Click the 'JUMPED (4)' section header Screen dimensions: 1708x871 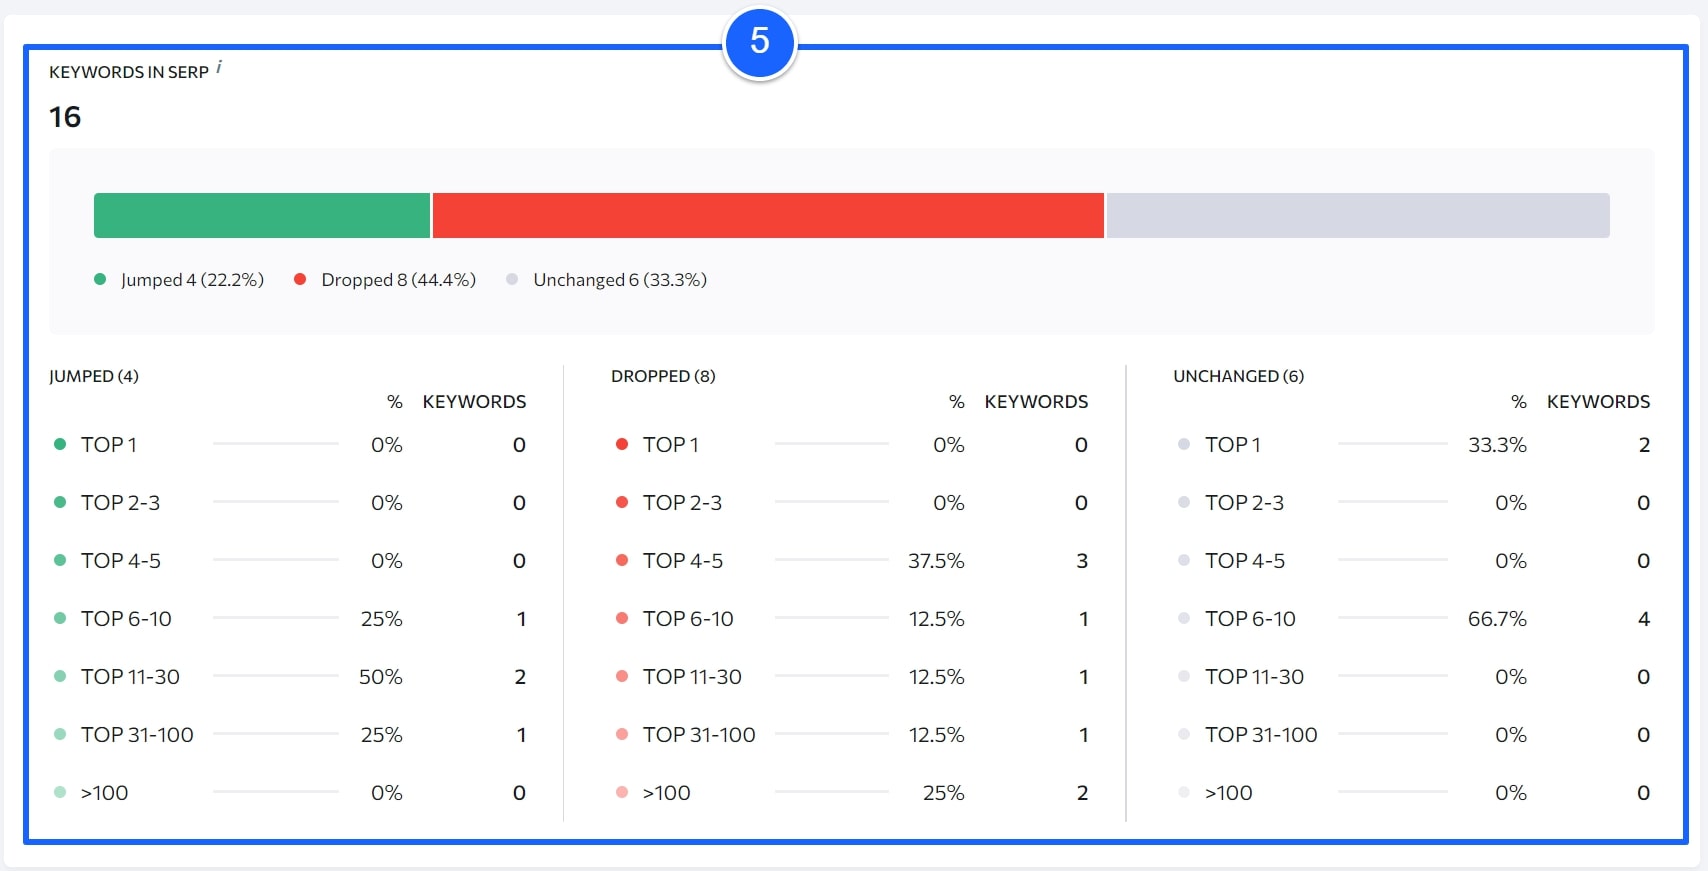click(94, 376)
